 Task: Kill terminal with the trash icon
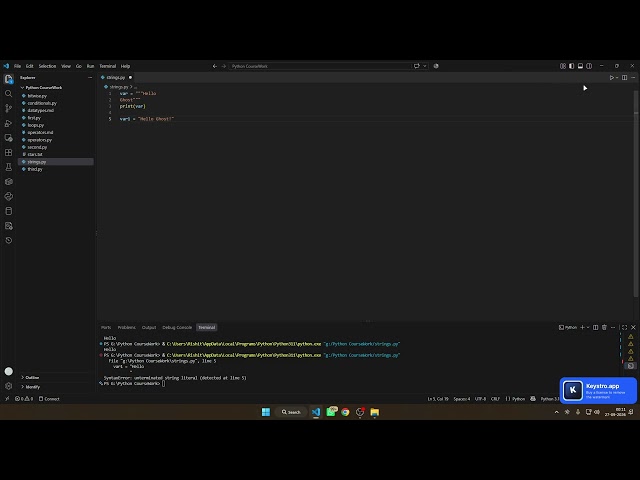(604, 327)
